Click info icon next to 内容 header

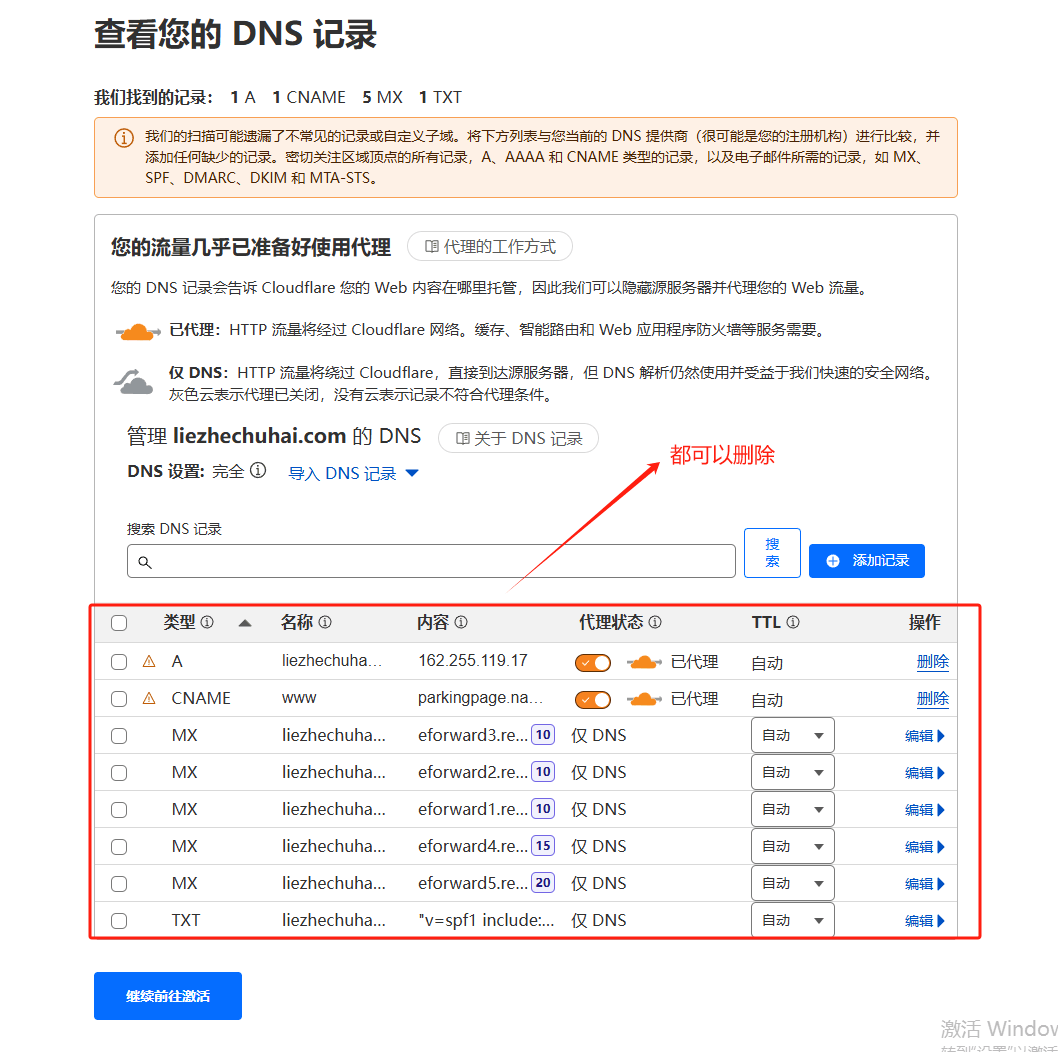(x=461, y=622)
